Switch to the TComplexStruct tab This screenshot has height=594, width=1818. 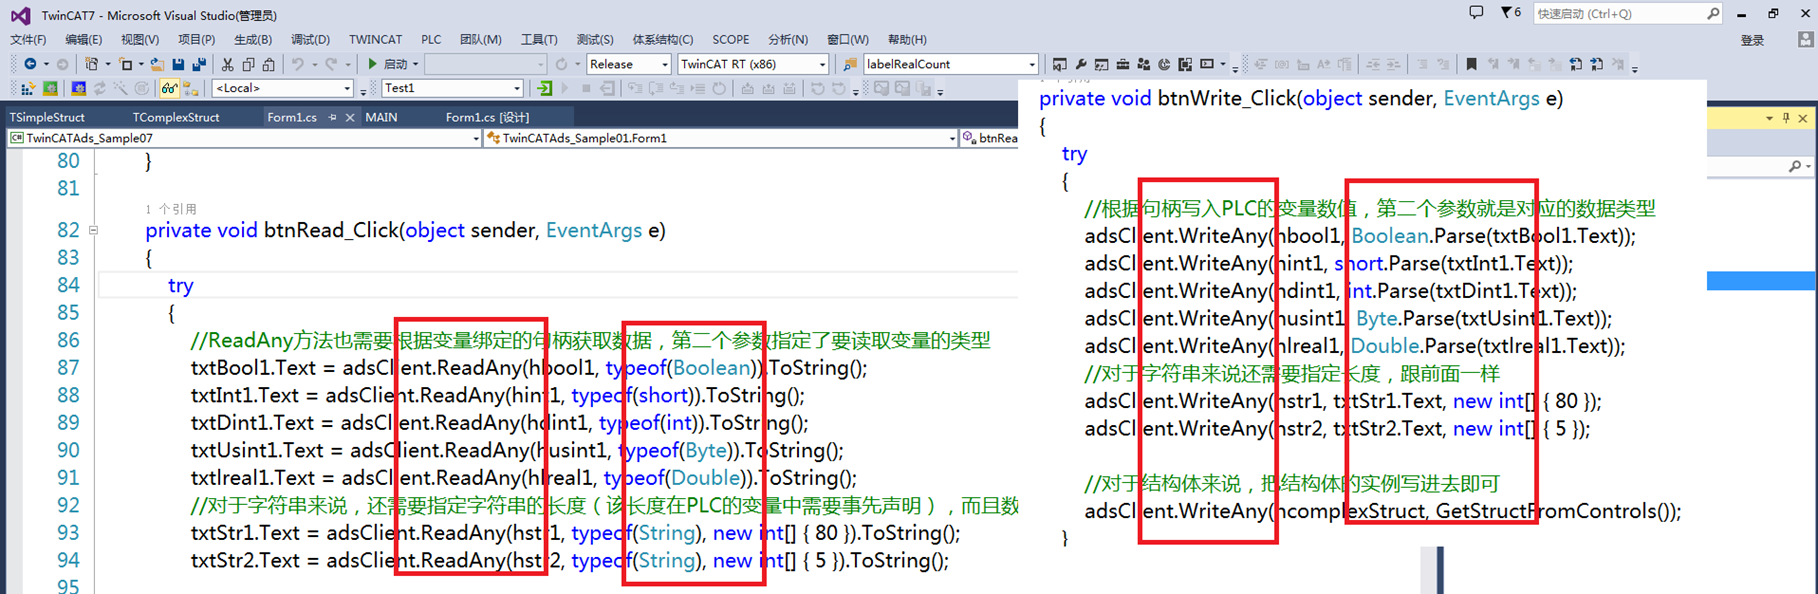(176, 117)
